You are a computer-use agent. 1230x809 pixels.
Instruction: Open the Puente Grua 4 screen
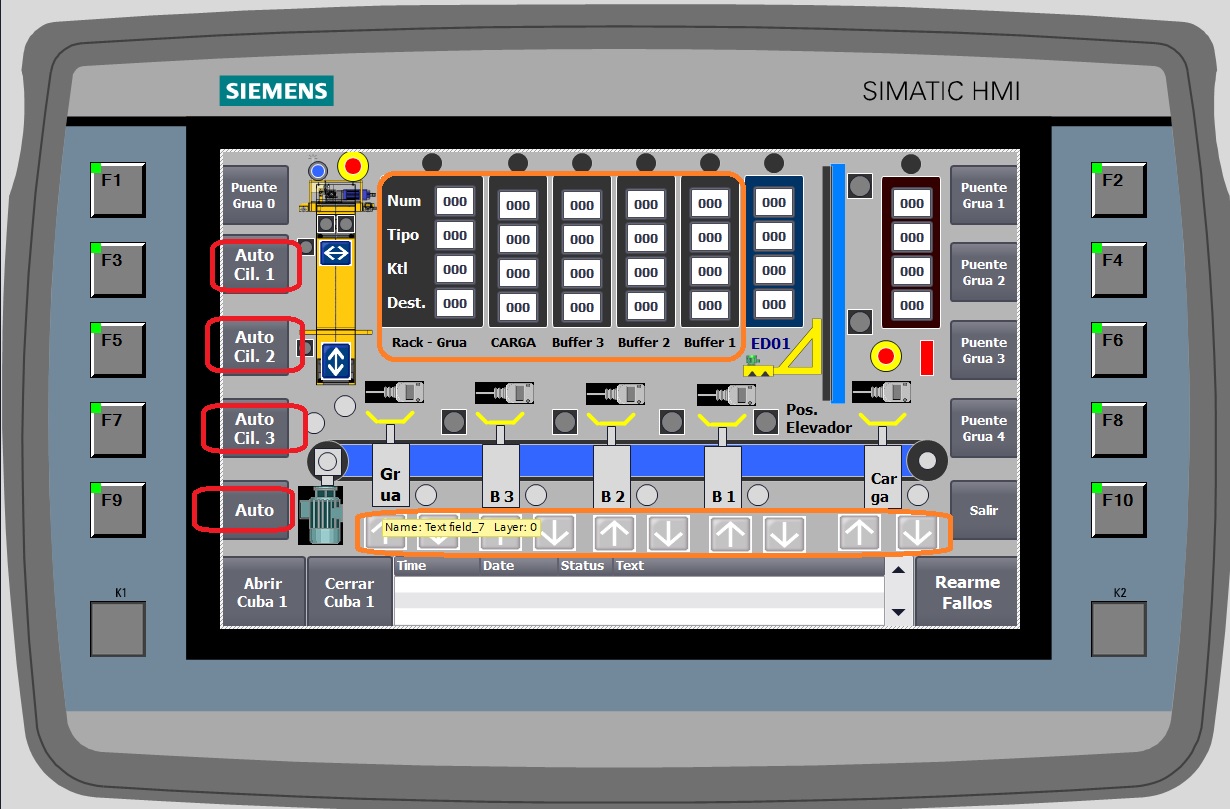984,428
